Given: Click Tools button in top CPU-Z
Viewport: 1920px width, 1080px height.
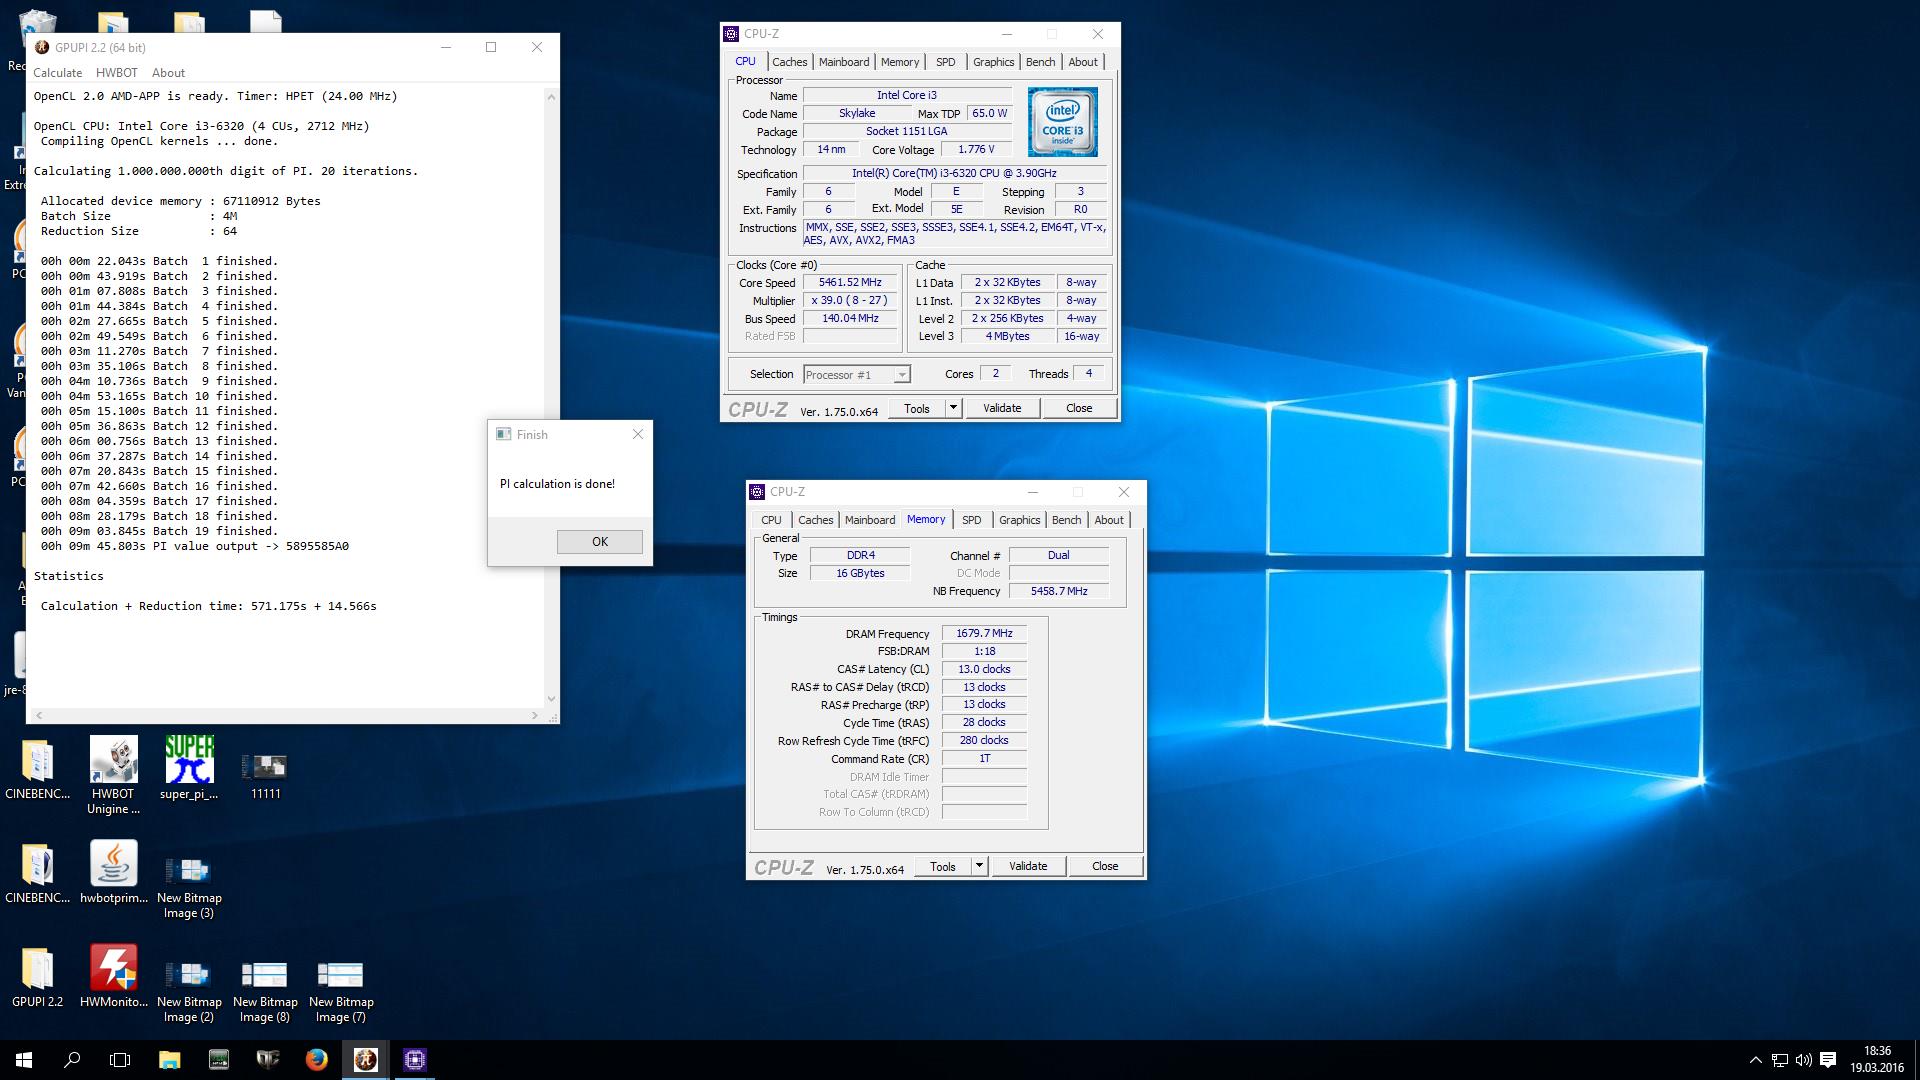Looking at the screenshot, I should (x=917, y=408).
